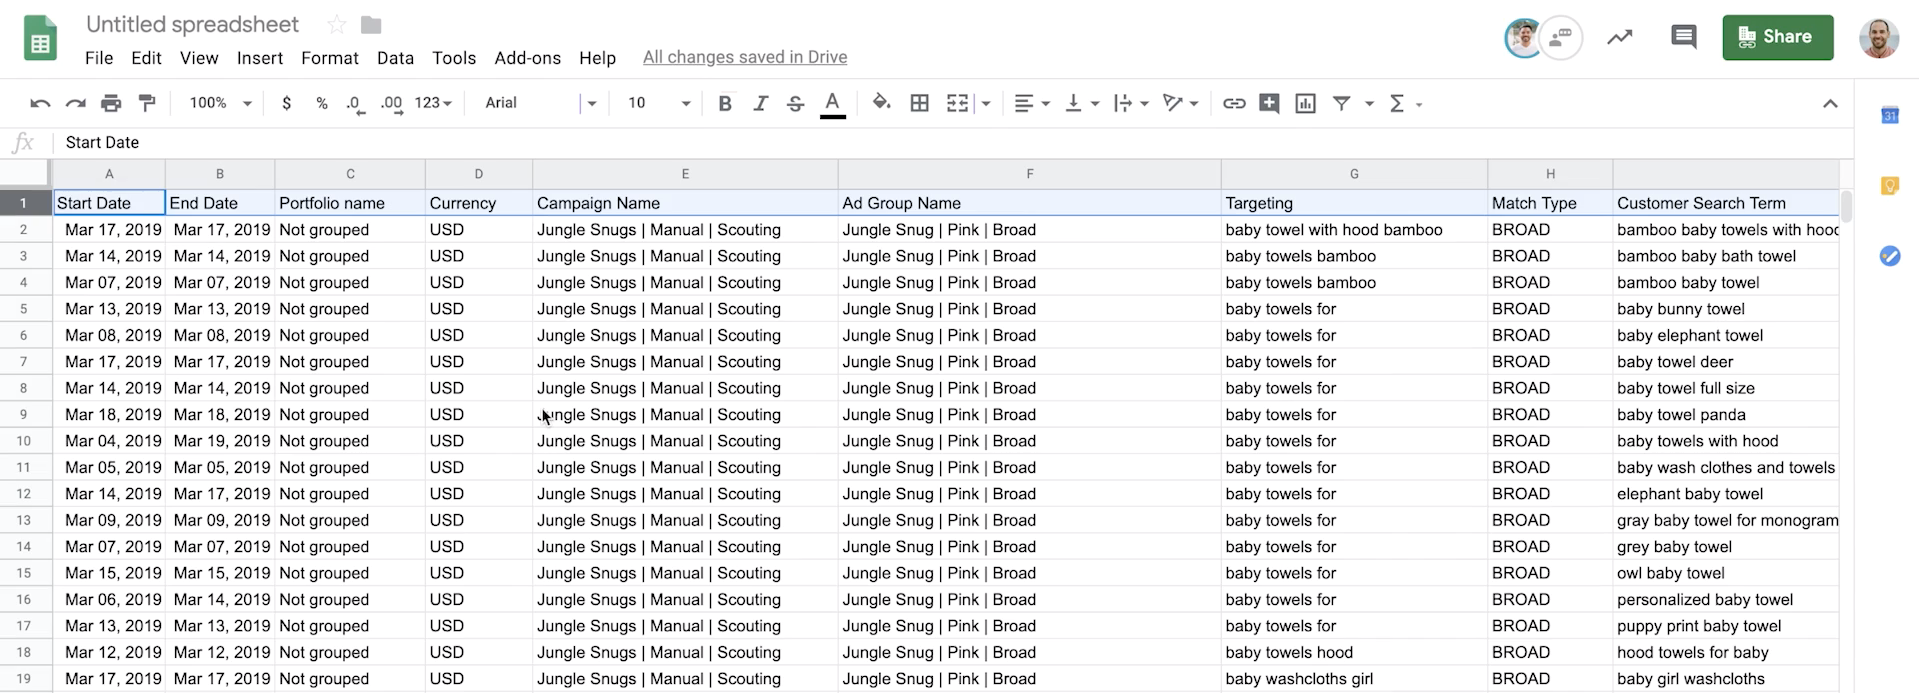
Task: Open the comment history icon
Action: (x=1683, y=38)
